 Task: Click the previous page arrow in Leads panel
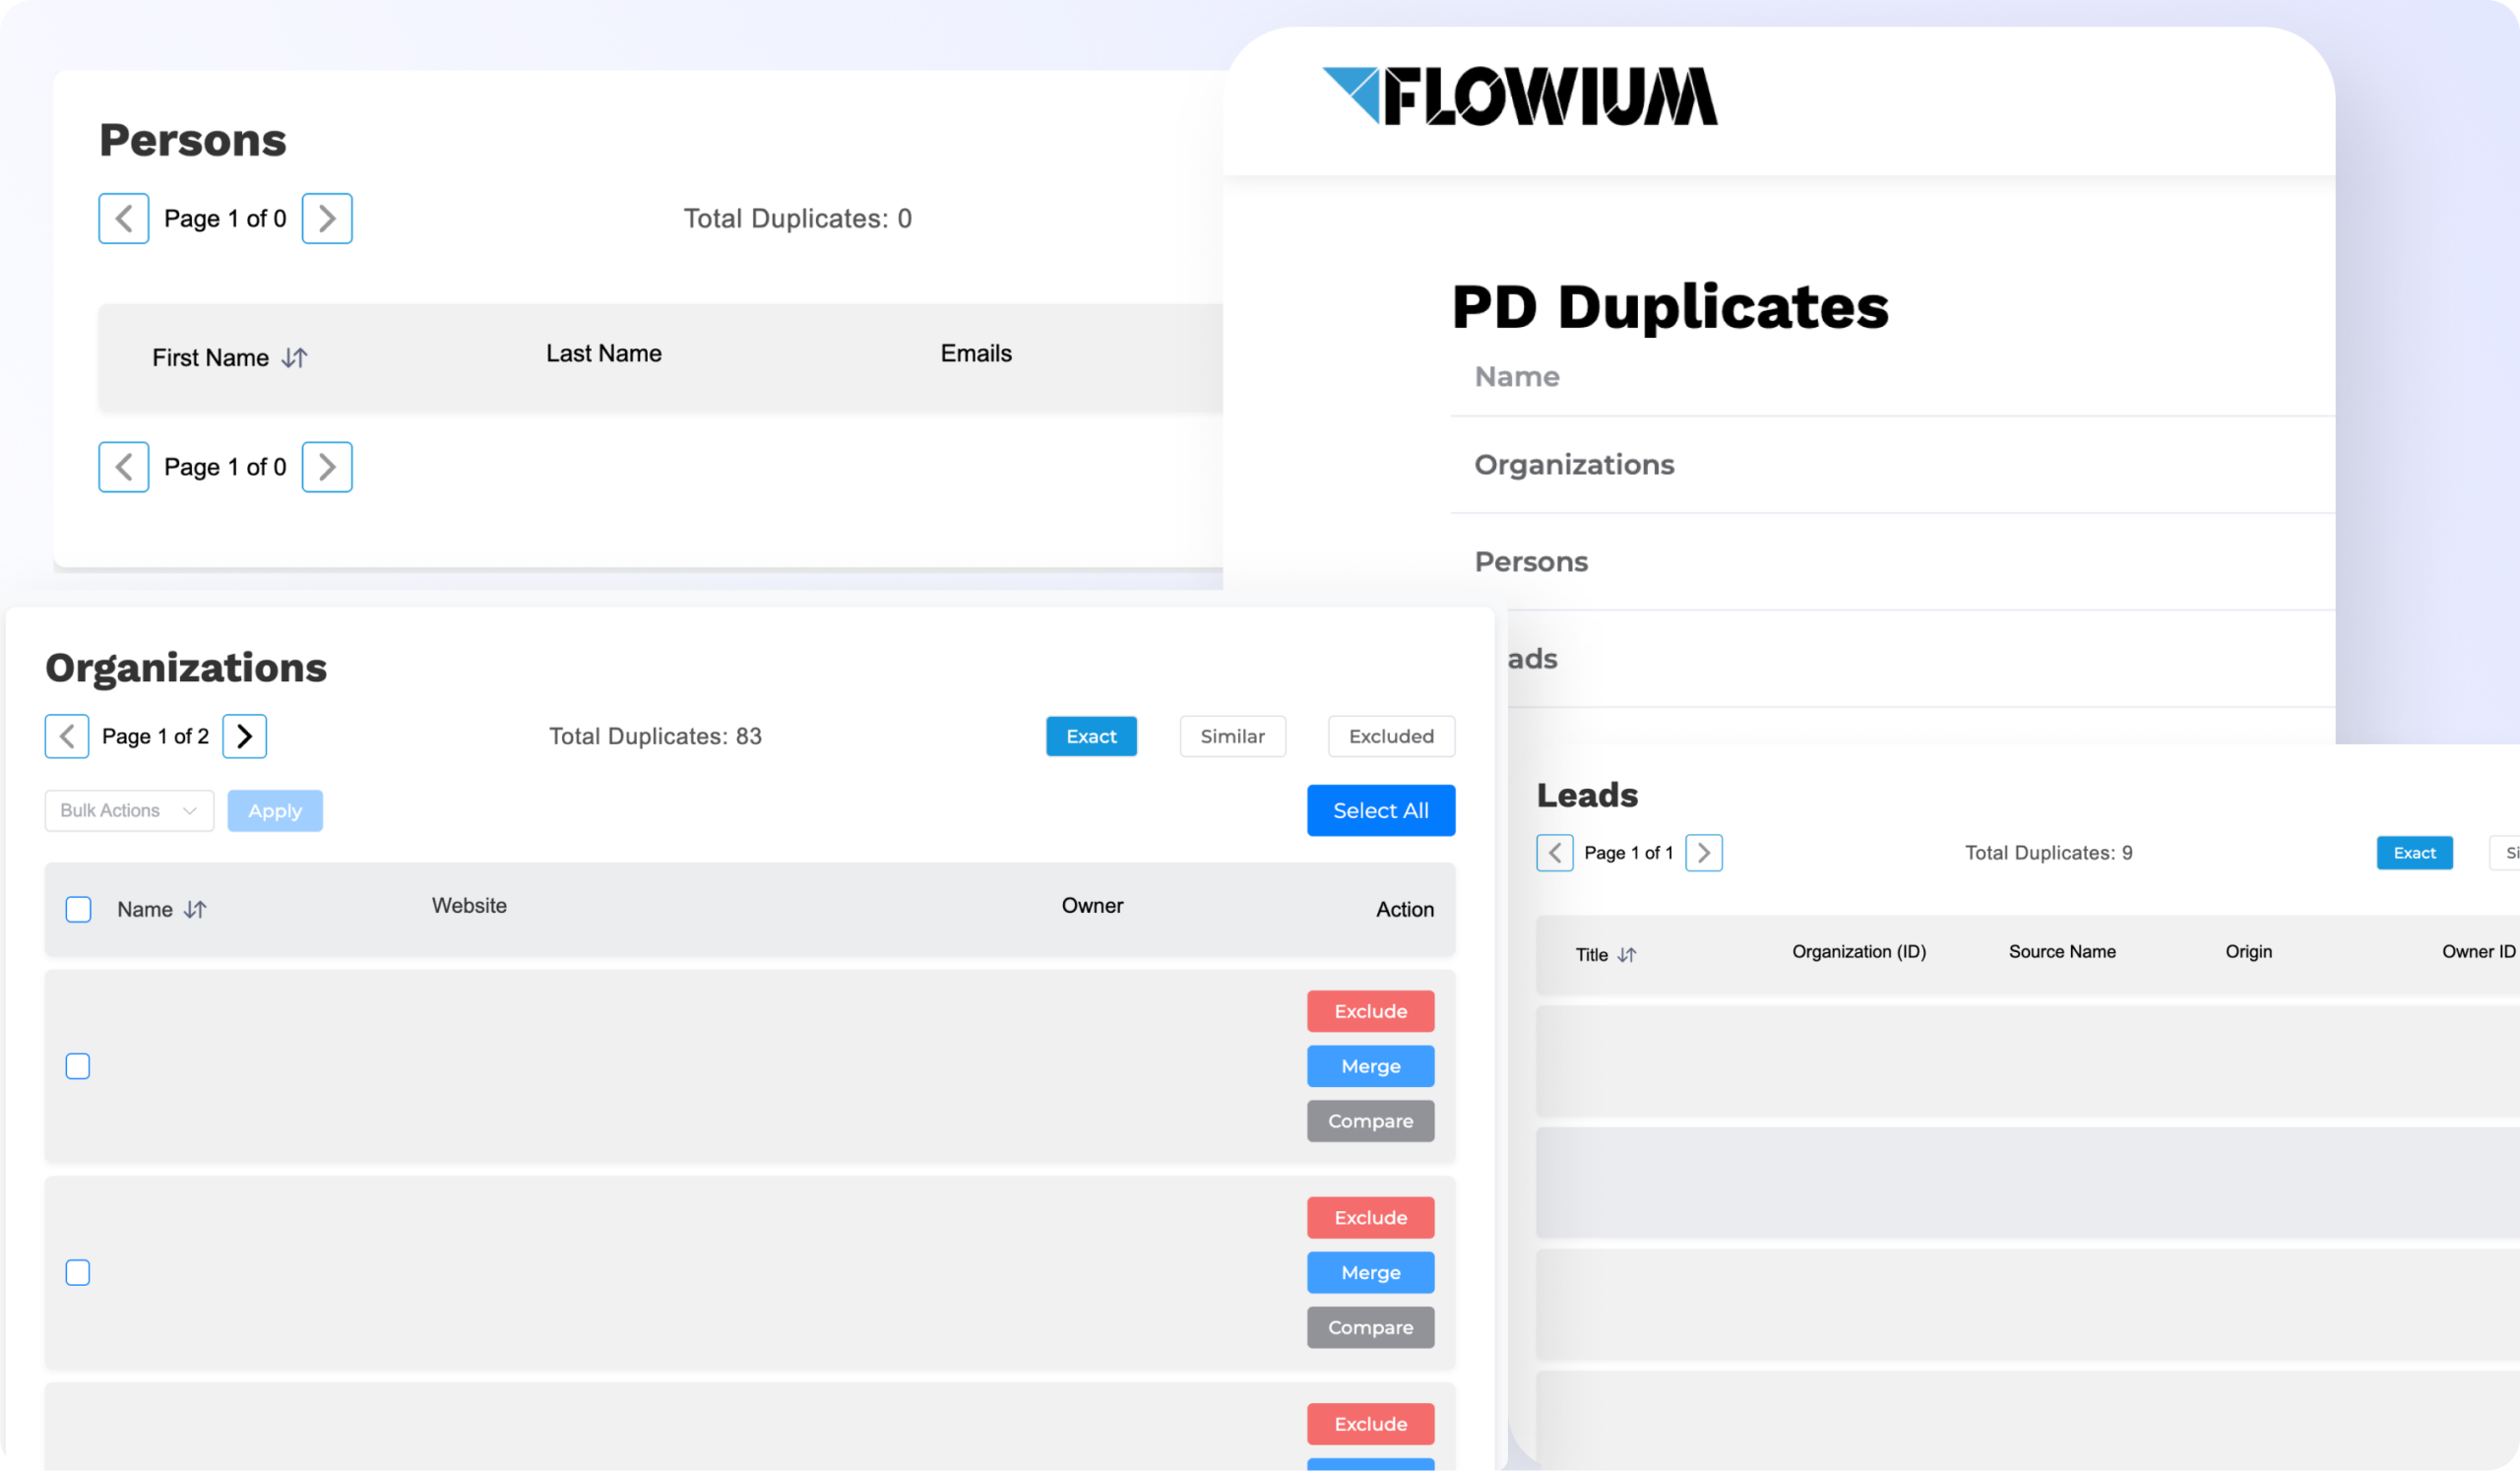[1554, 853]
